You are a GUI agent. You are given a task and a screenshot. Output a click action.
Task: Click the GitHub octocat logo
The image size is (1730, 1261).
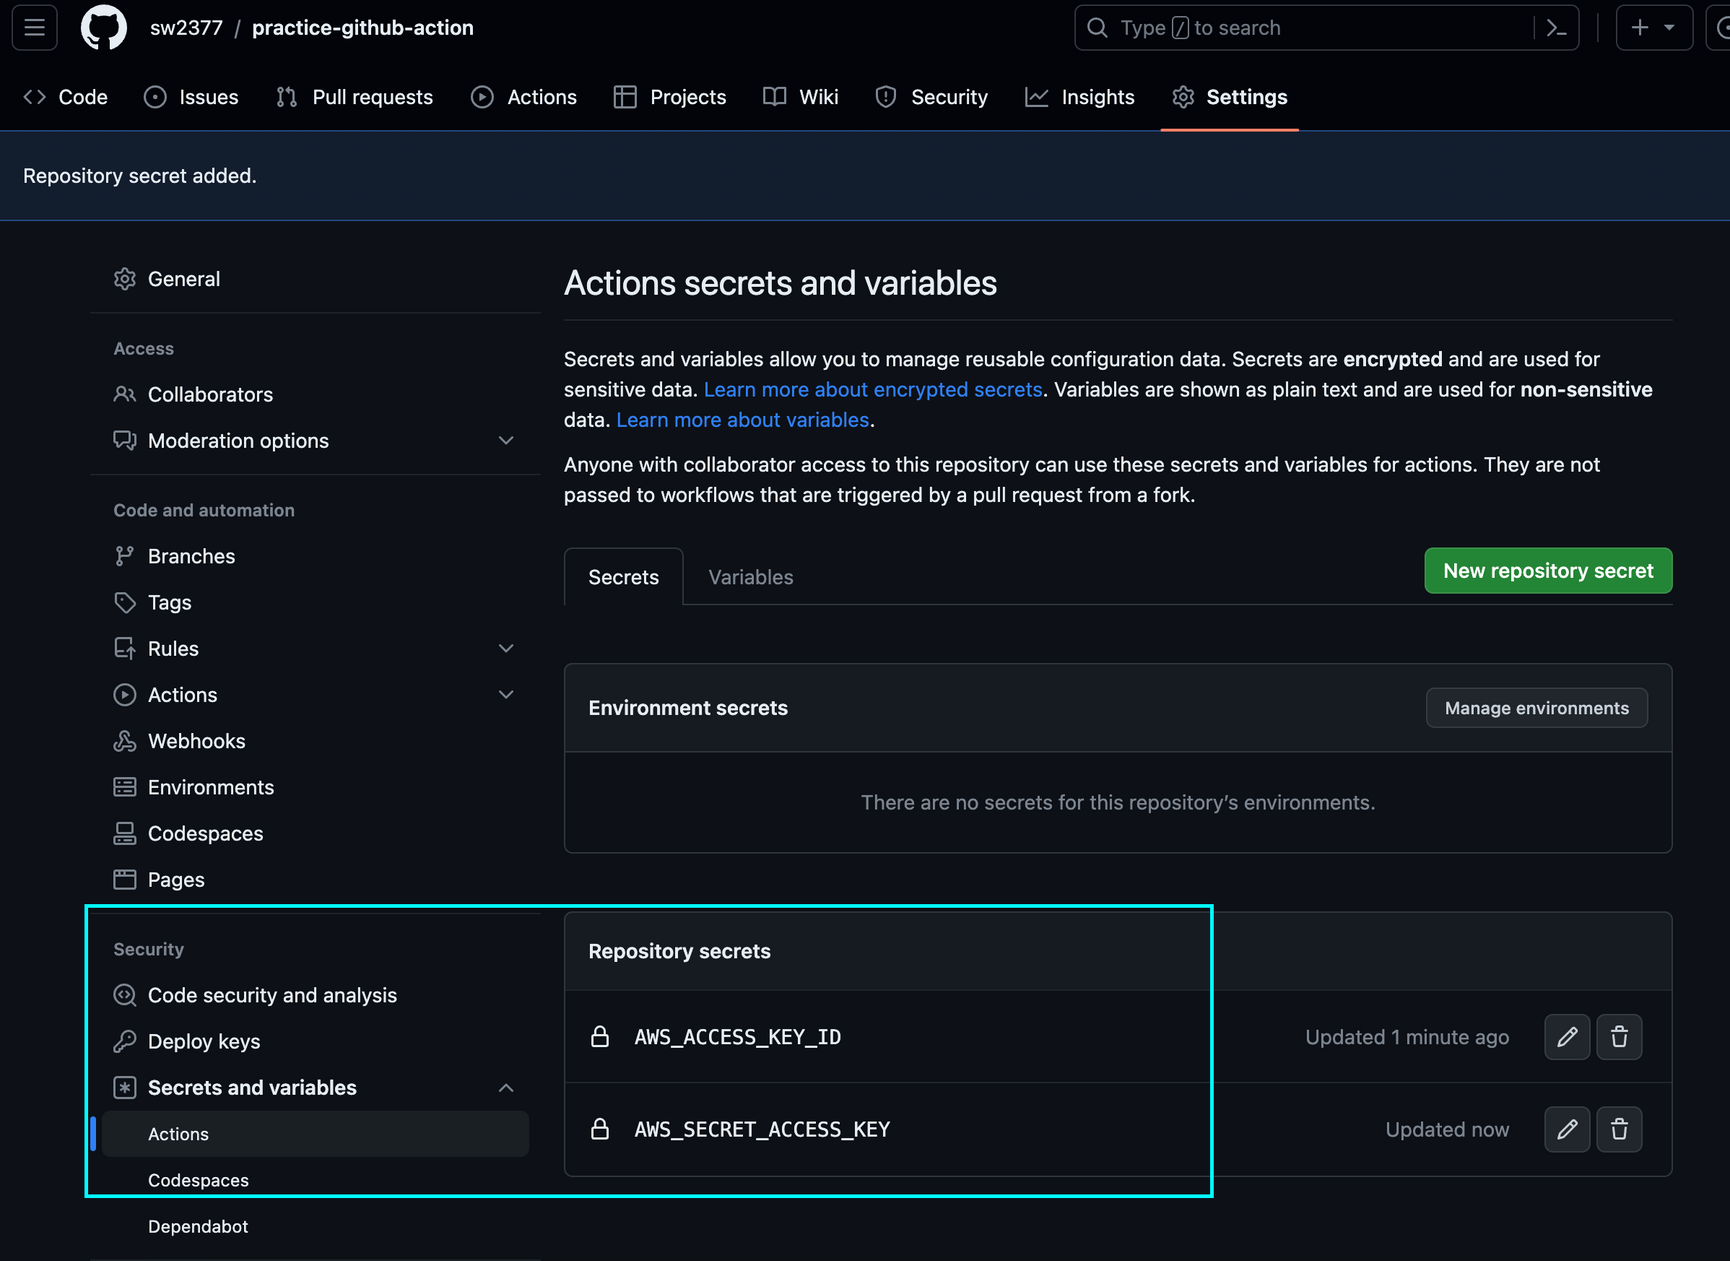coord(103,27)
